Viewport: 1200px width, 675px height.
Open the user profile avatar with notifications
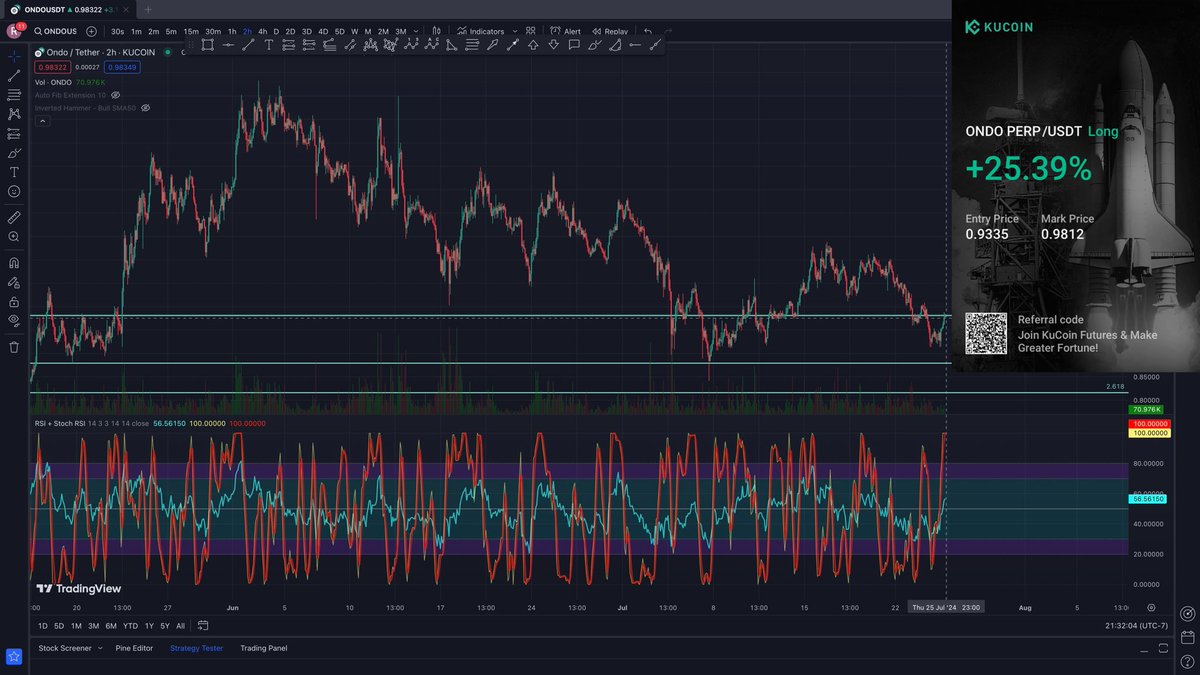15,30
